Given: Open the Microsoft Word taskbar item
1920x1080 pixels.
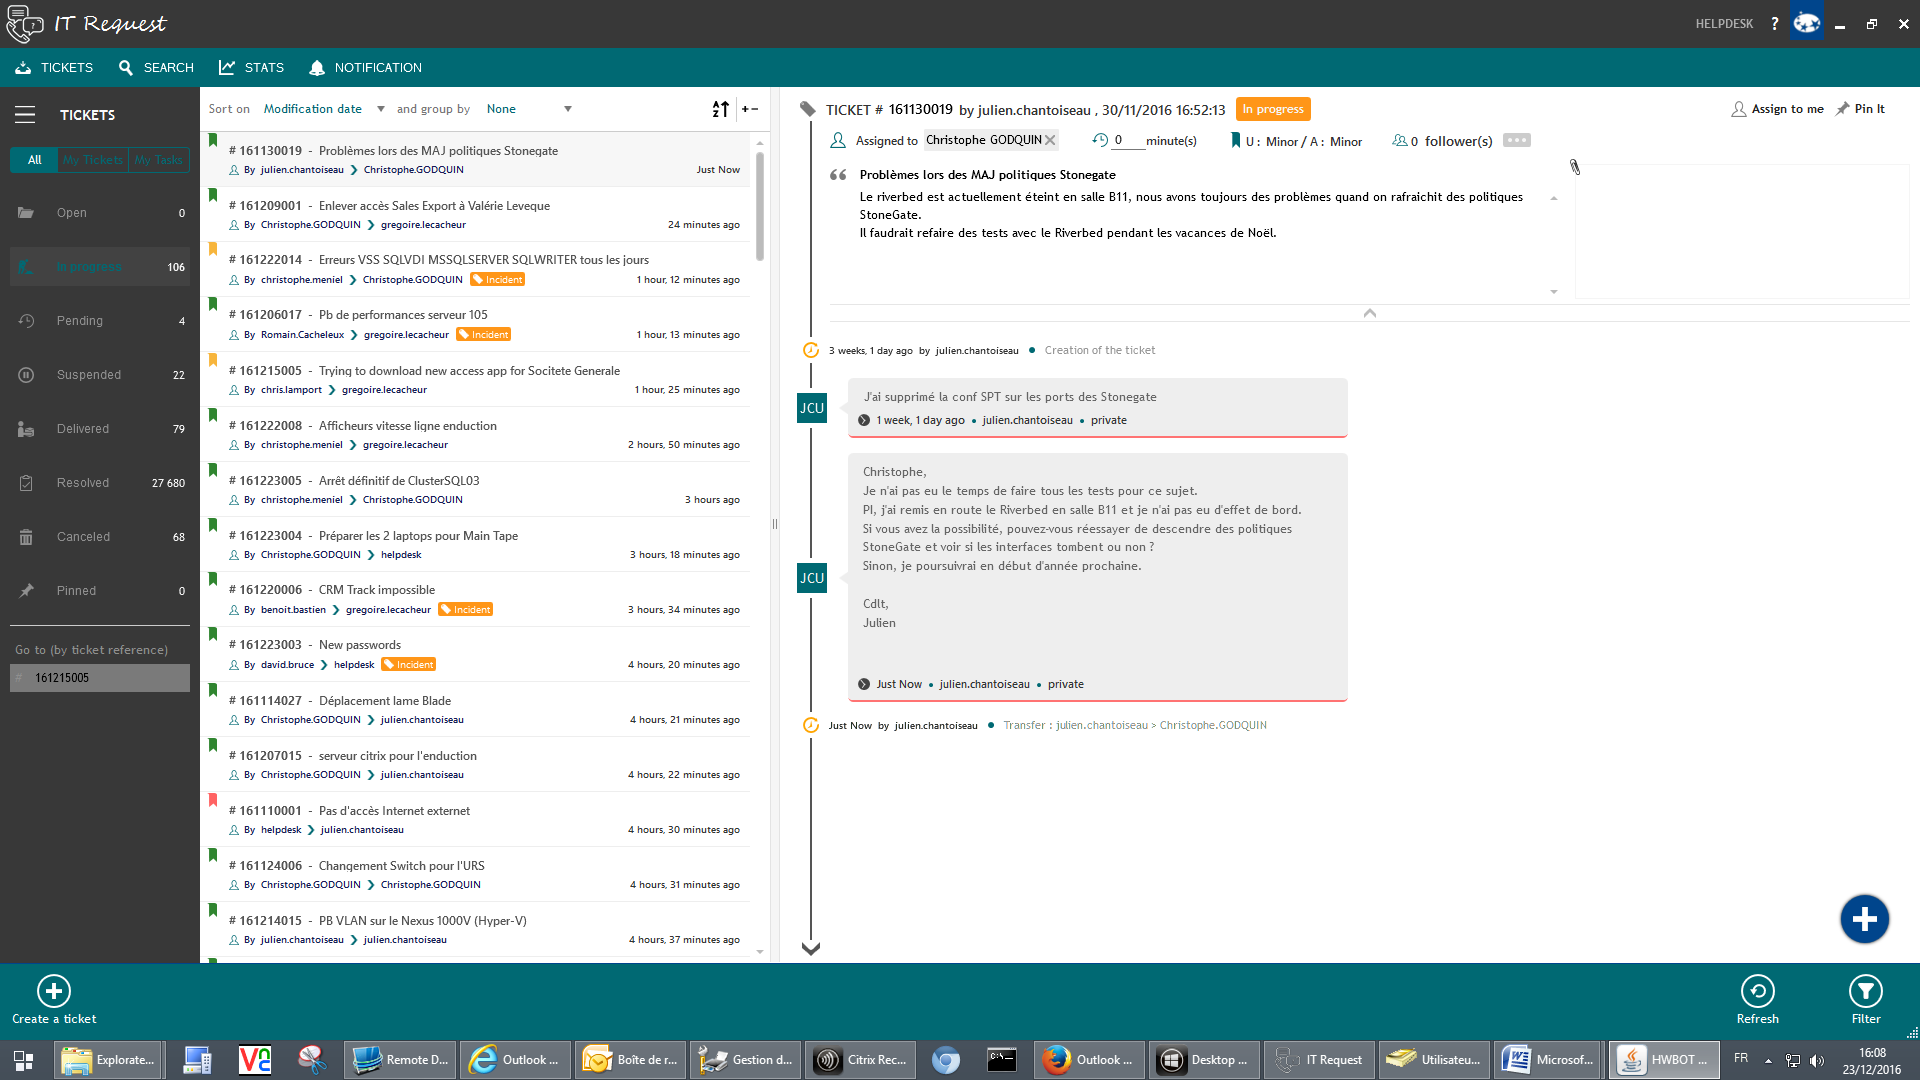Looking at the screenshot, I should click(x=1548, y=1060).
